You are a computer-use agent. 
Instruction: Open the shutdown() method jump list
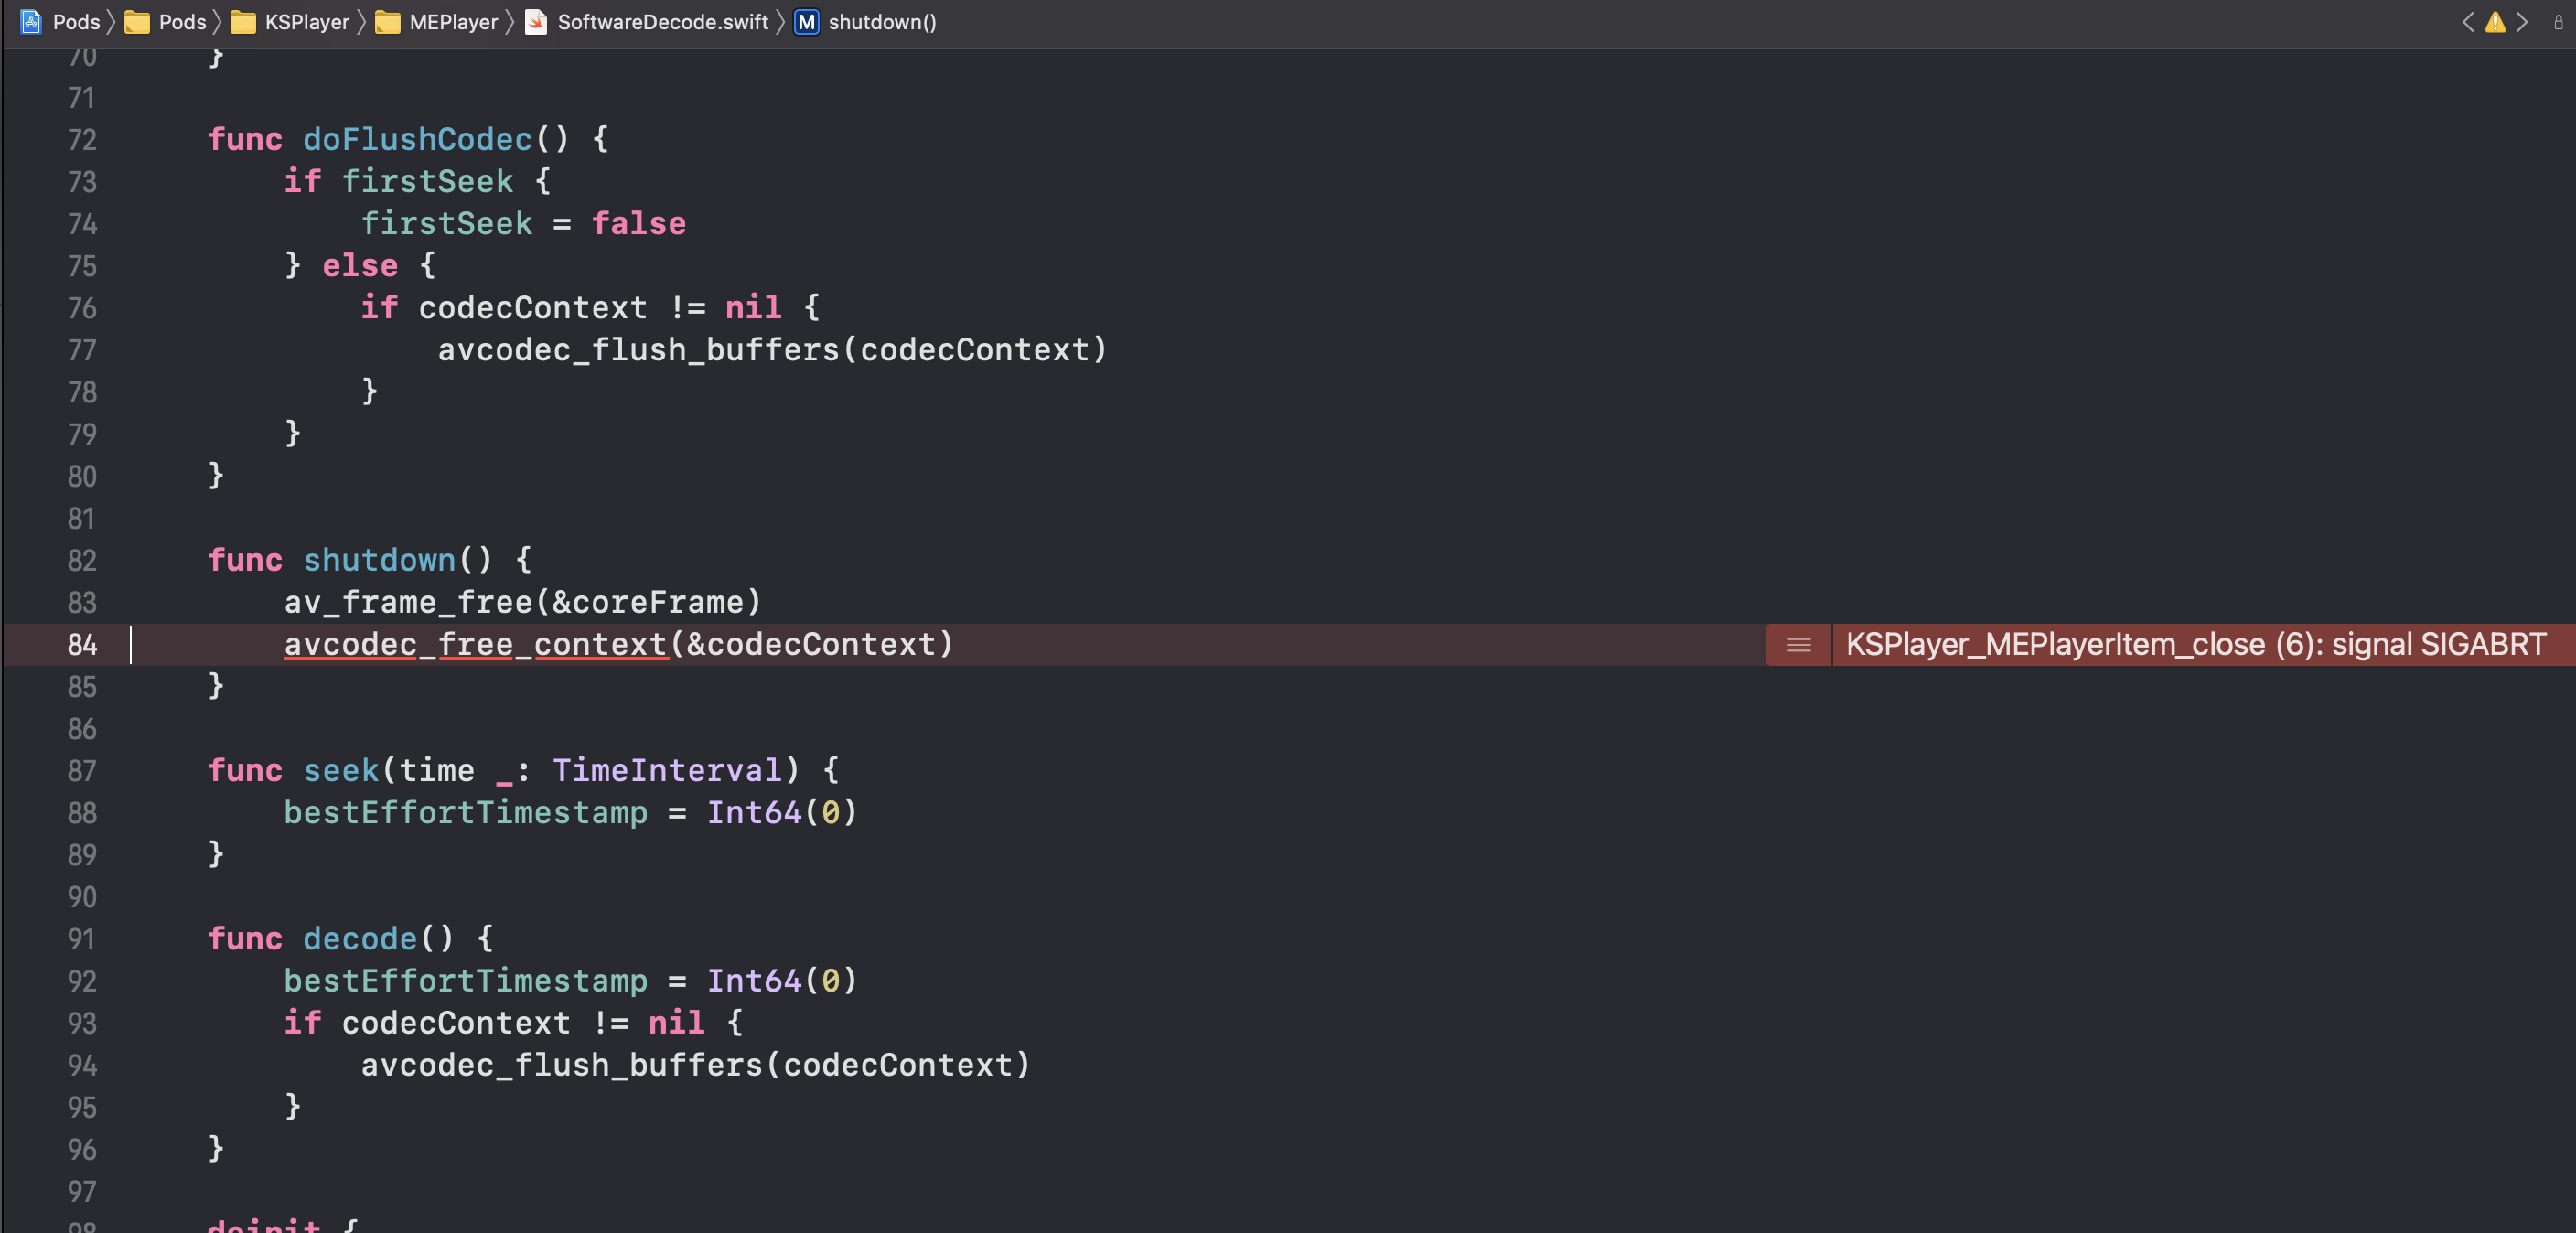pyautogui.click(x=882, y=22)
